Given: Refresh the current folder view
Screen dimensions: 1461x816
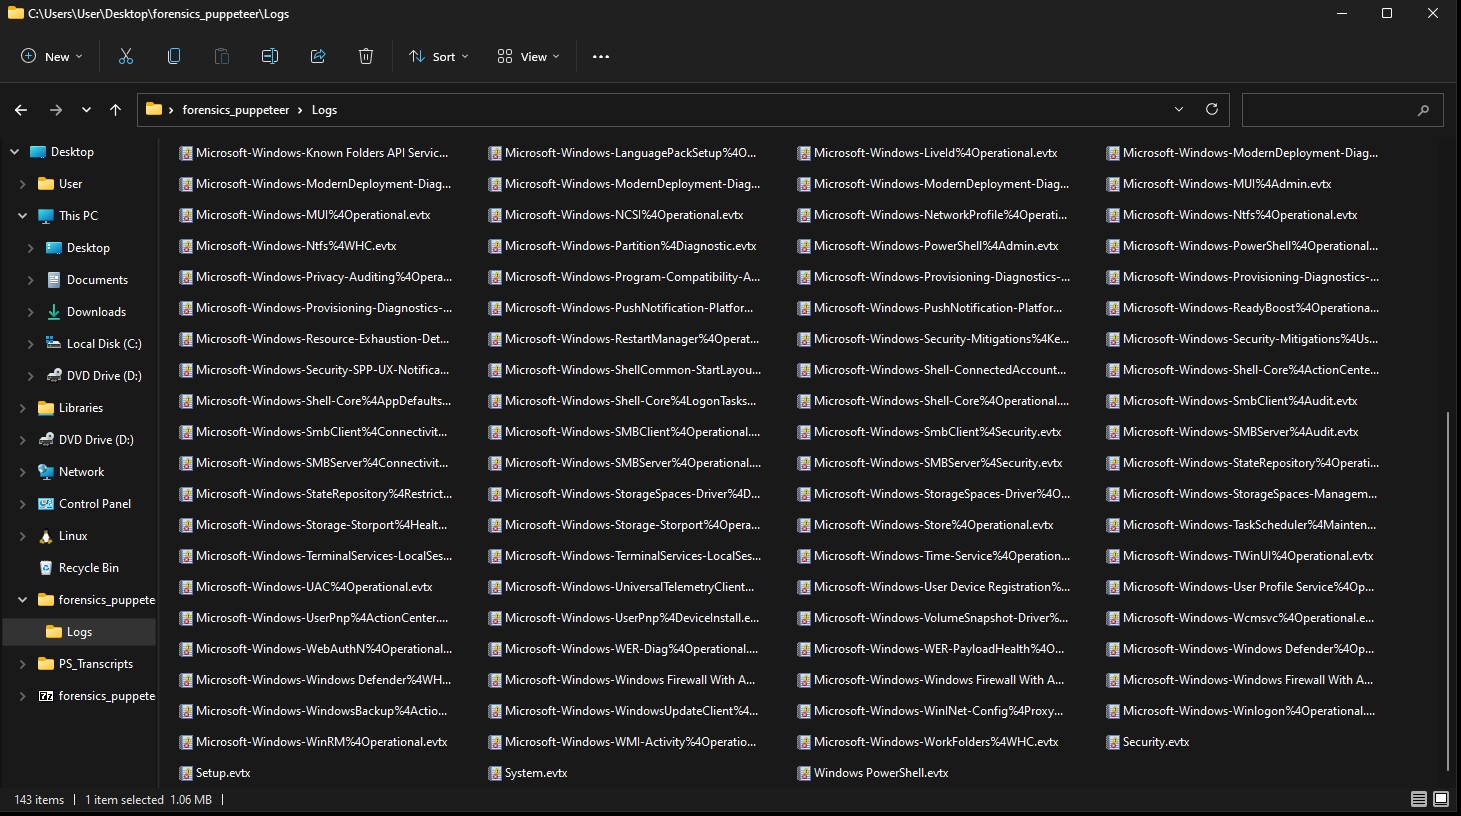Looking at the screenshot, I should (1212, 110).
